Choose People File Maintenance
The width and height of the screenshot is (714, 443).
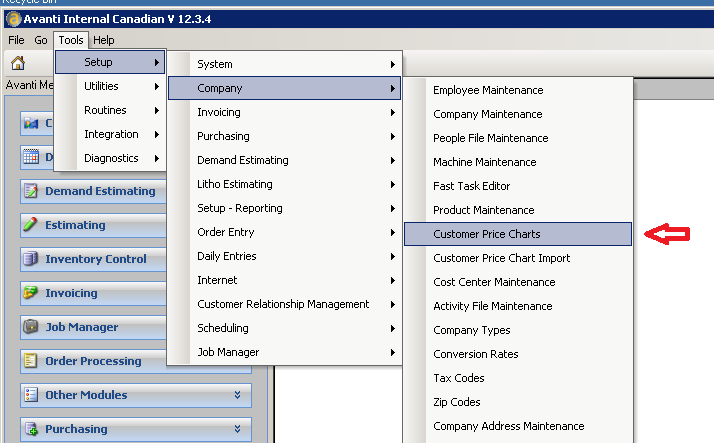click(x=518, y=138)
